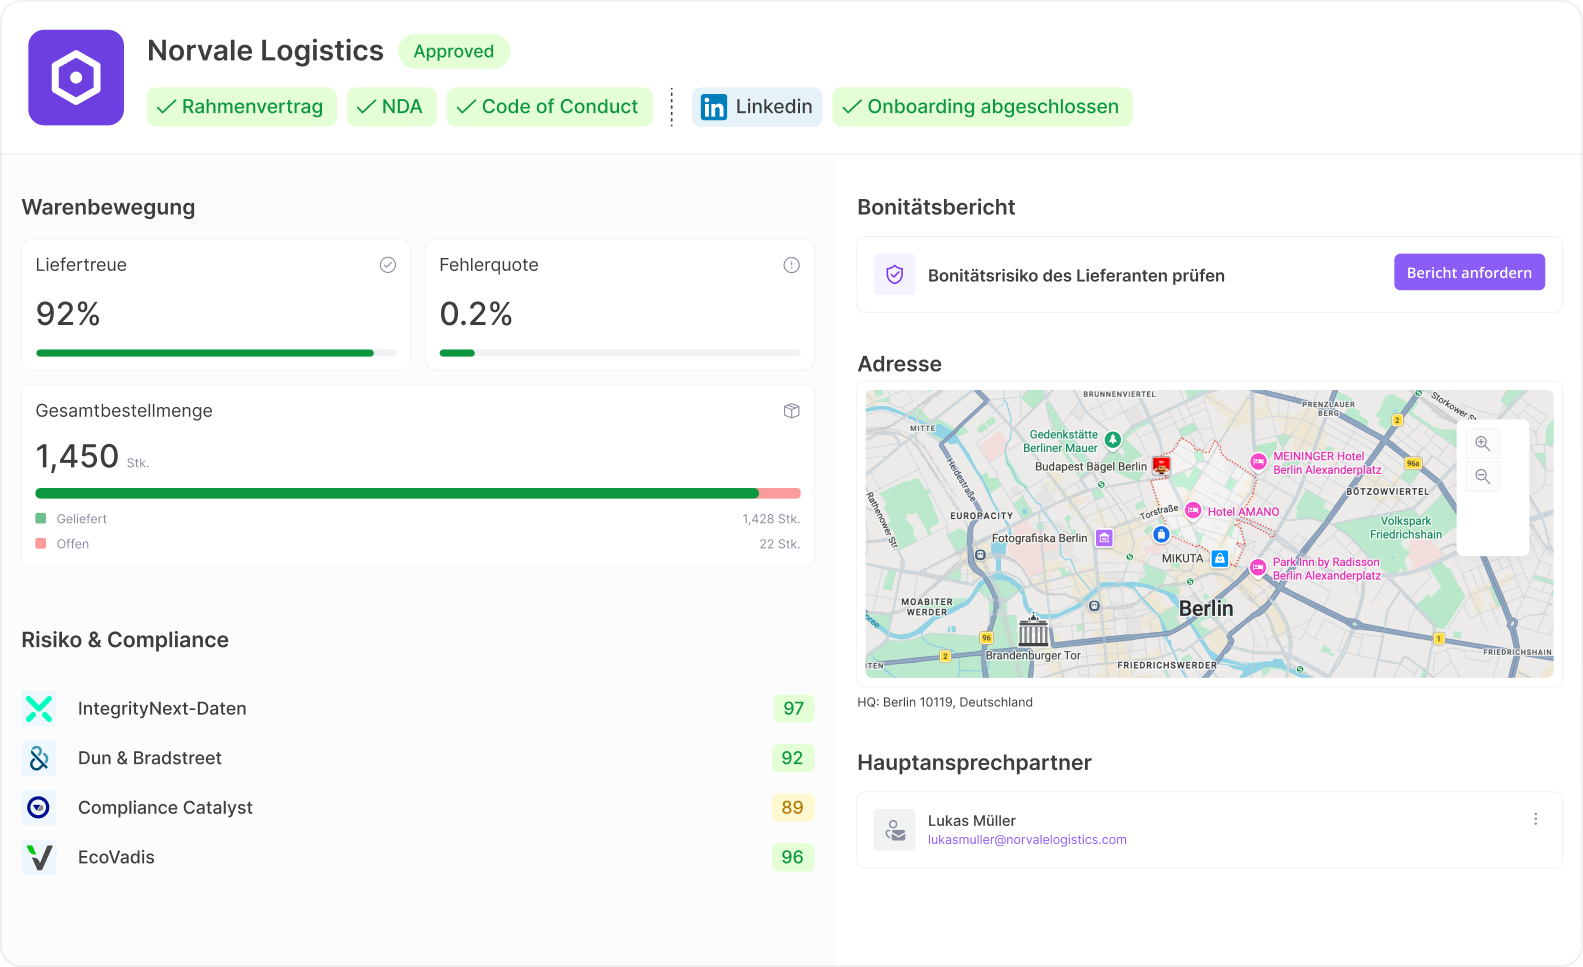1583x967 pixels.
Task: Open the Linkedin profile chip
Action: pos(757,107)
